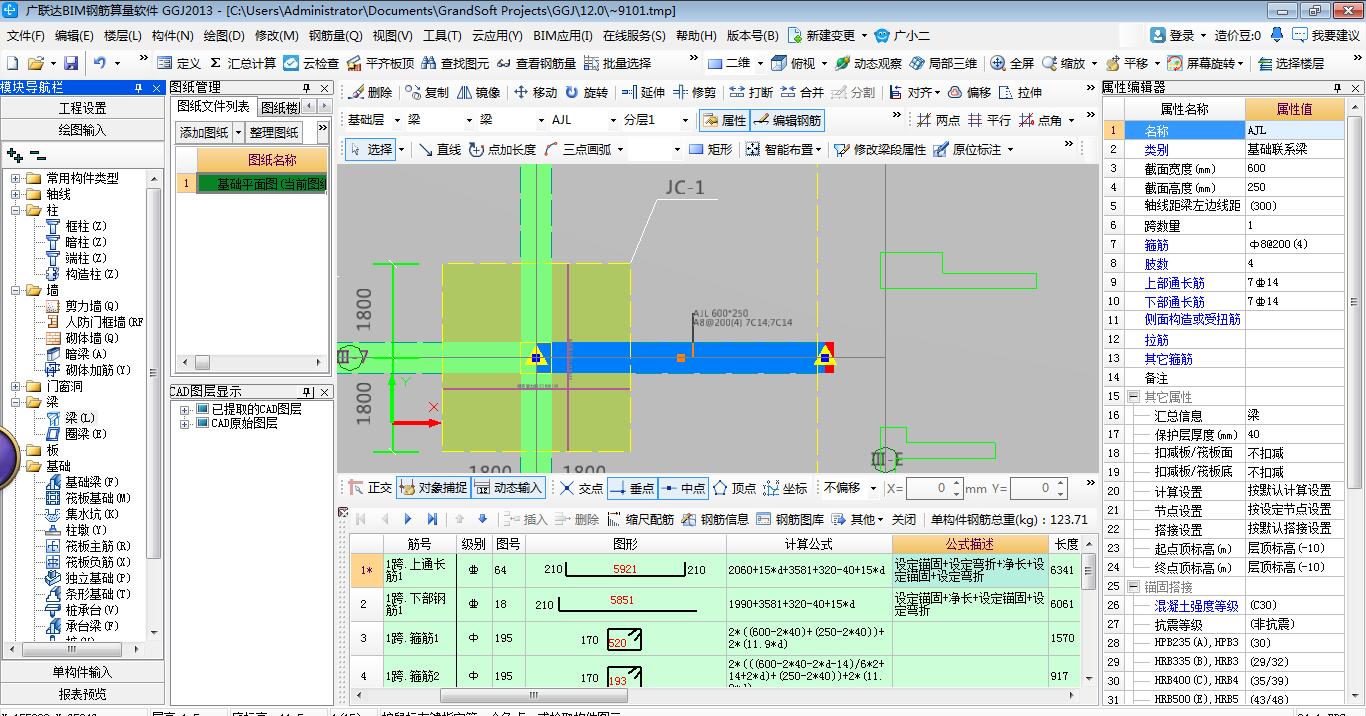Click 修改梁段属性 modify beam segment
Image resolution: width=1366 pixels, height=716 pixels.
[x=880, y=149]
